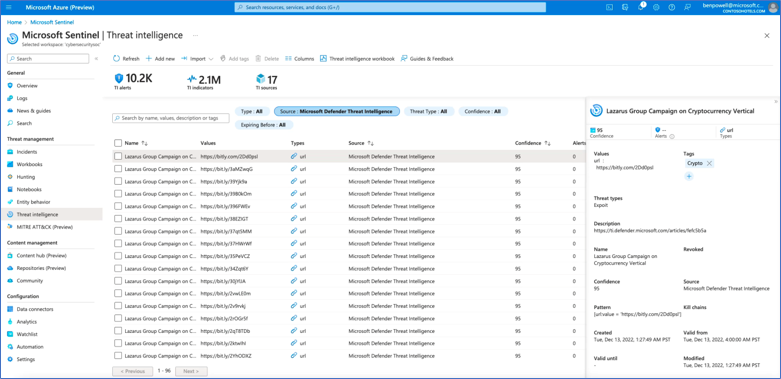This screenshot has width=781, height=379.
Task: Close the Threat intelligence blade
Action: pos(767,35)
